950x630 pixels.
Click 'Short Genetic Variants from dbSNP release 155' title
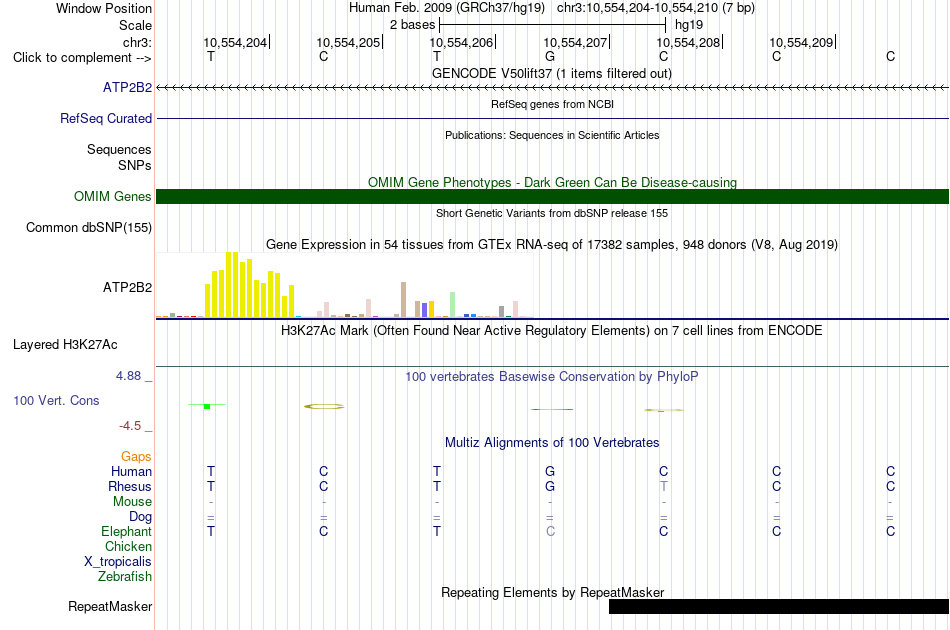click(552, 213)
